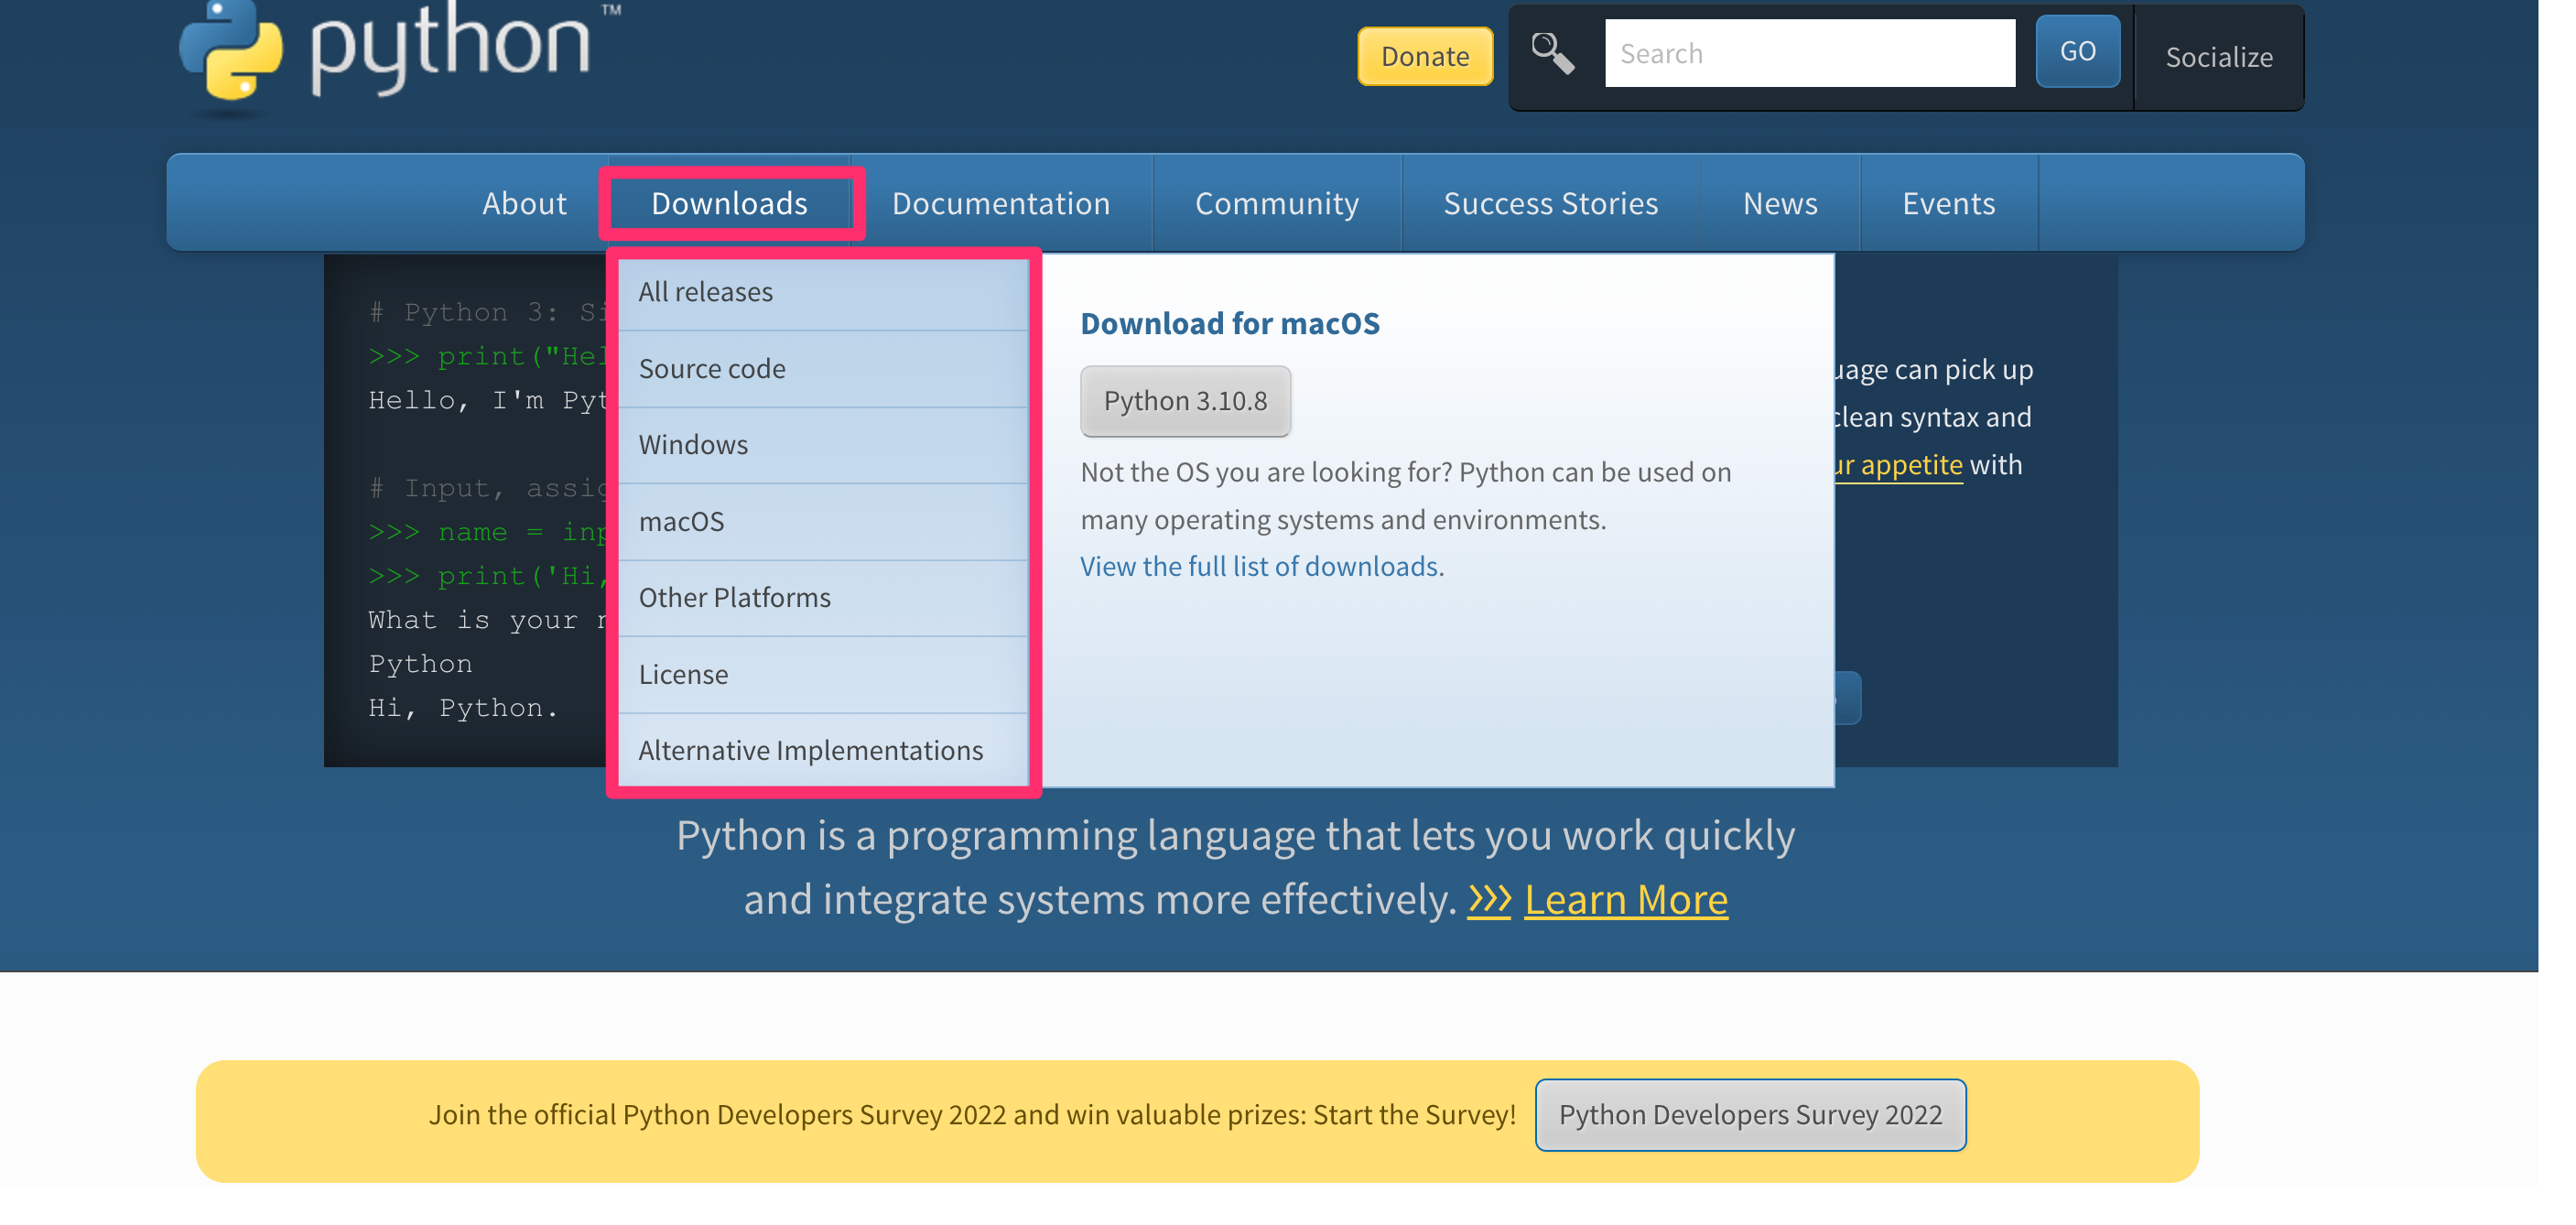
Task: Click the Learn More link
Action: point(1626,900)
